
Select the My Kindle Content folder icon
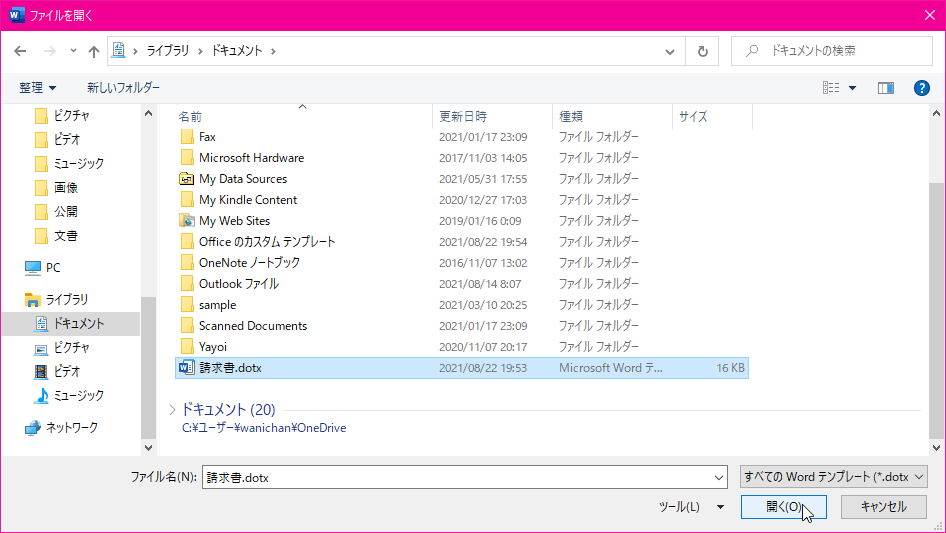pos(187,200)
